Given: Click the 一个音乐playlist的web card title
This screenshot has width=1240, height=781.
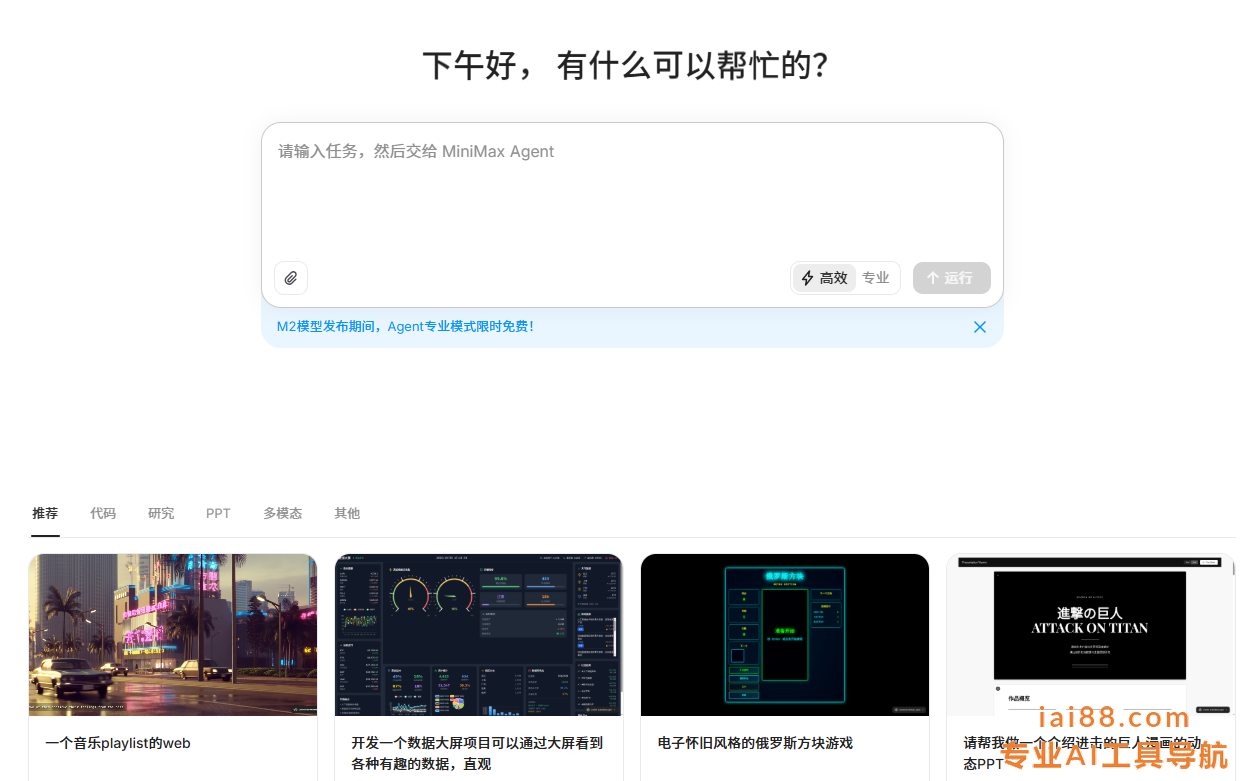Looking at the screenshot, I should (118, 743).
